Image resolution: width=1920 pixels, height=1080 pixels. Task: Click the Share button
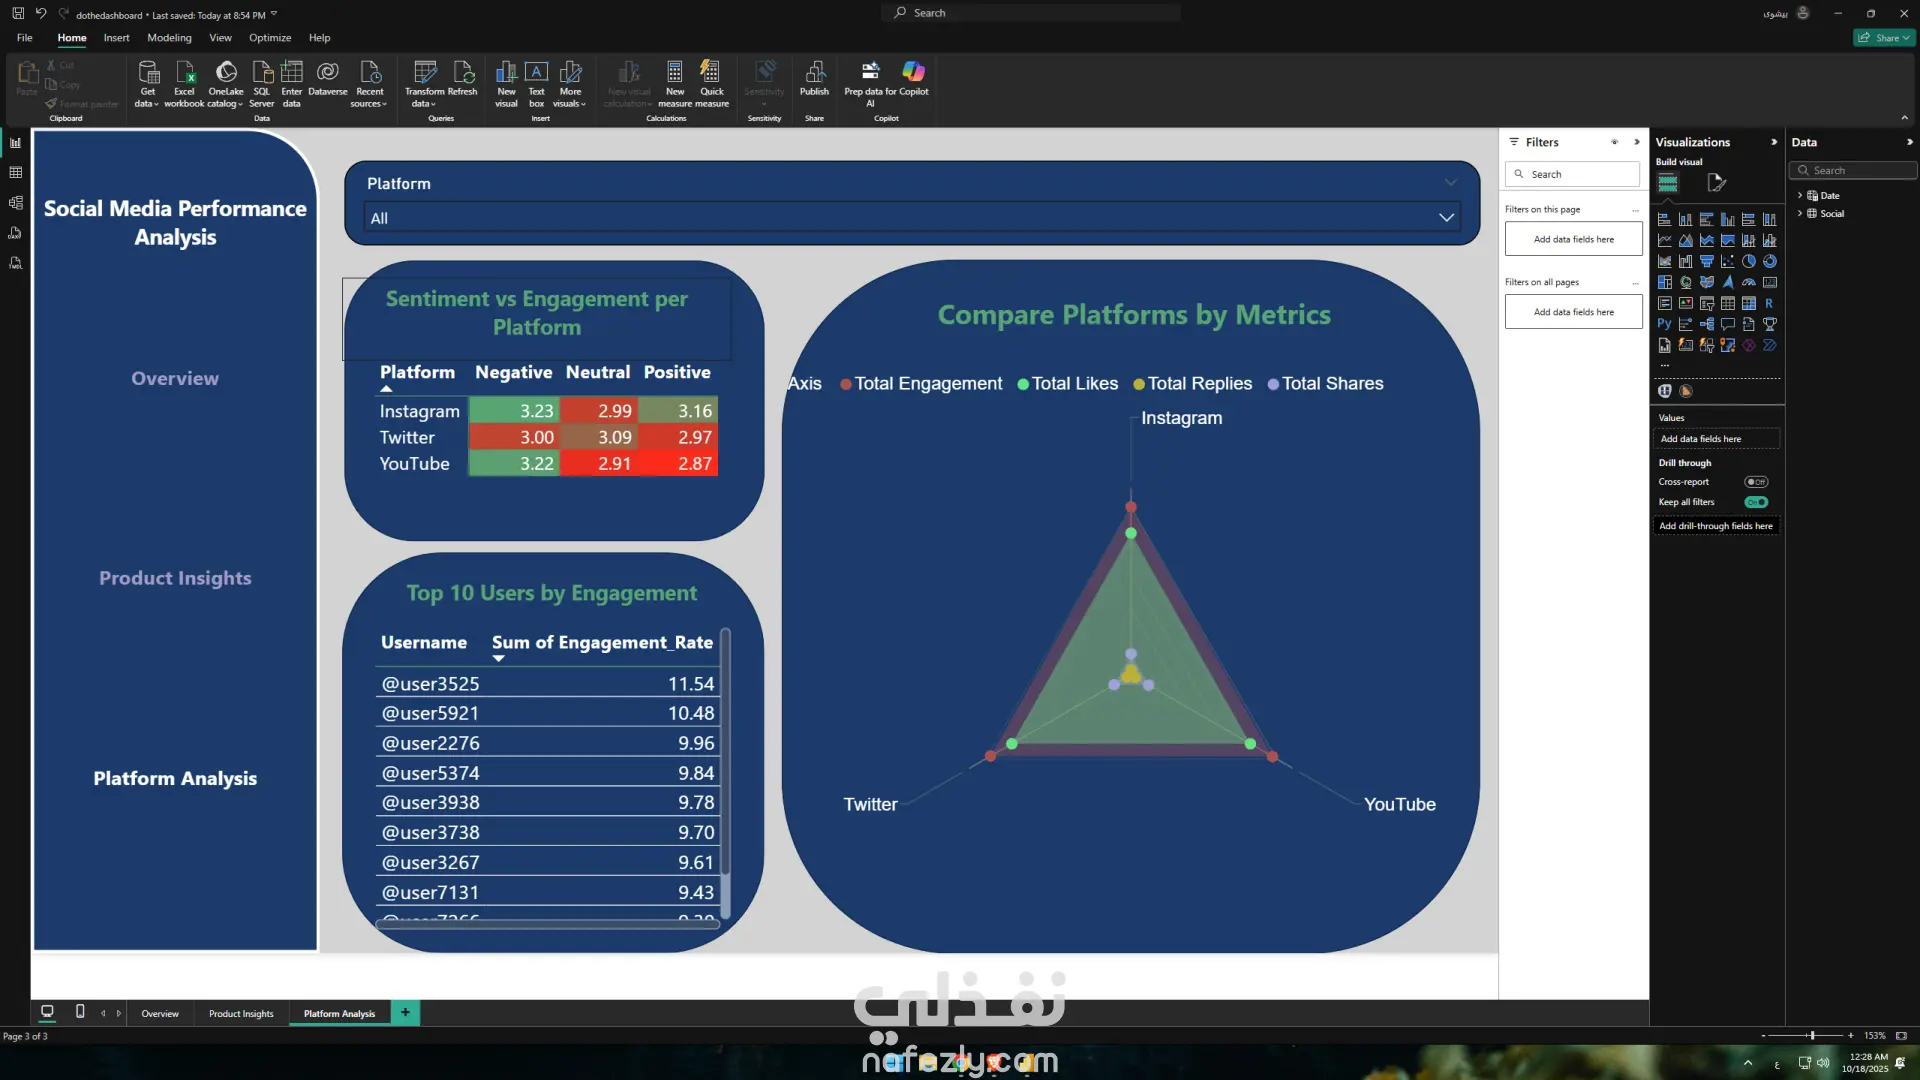click(1884, 38)
